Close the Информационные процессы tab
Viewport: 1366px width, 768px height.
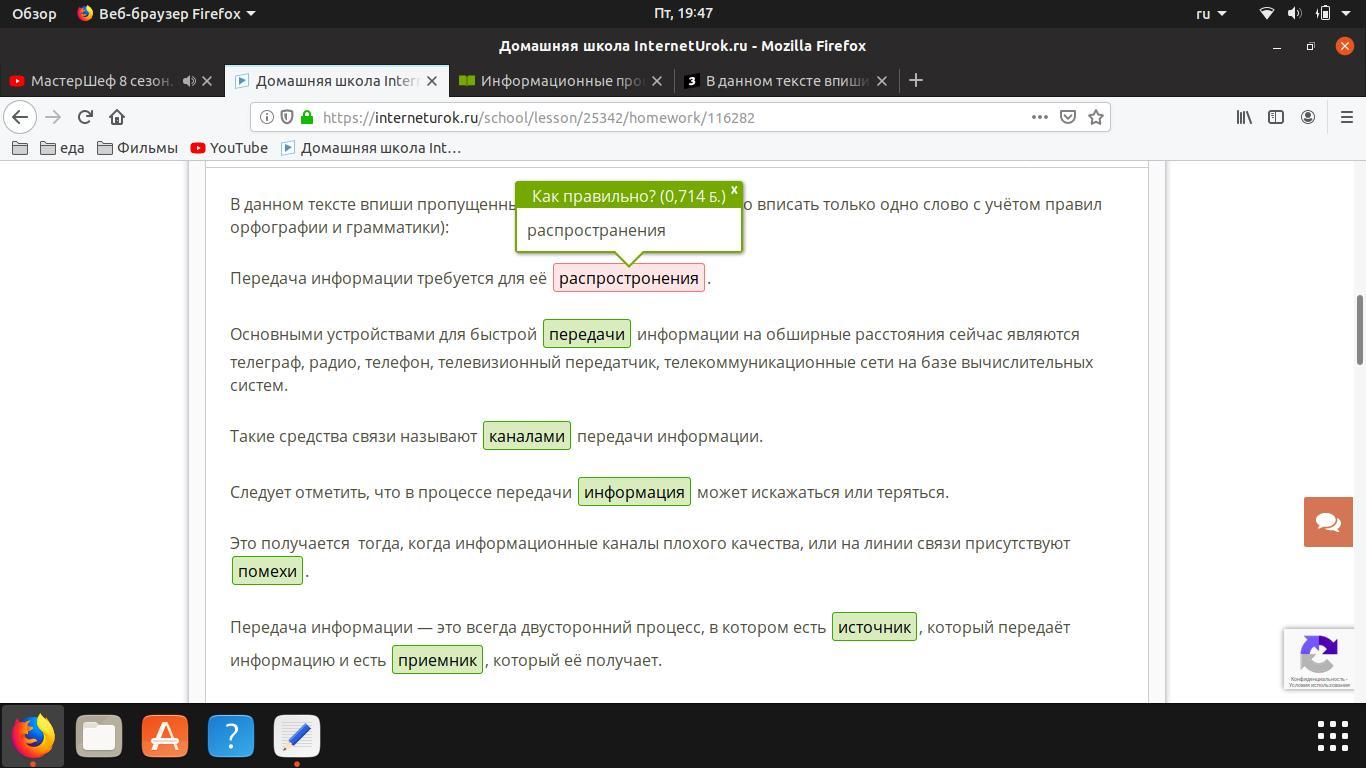(x=657, y=81)
